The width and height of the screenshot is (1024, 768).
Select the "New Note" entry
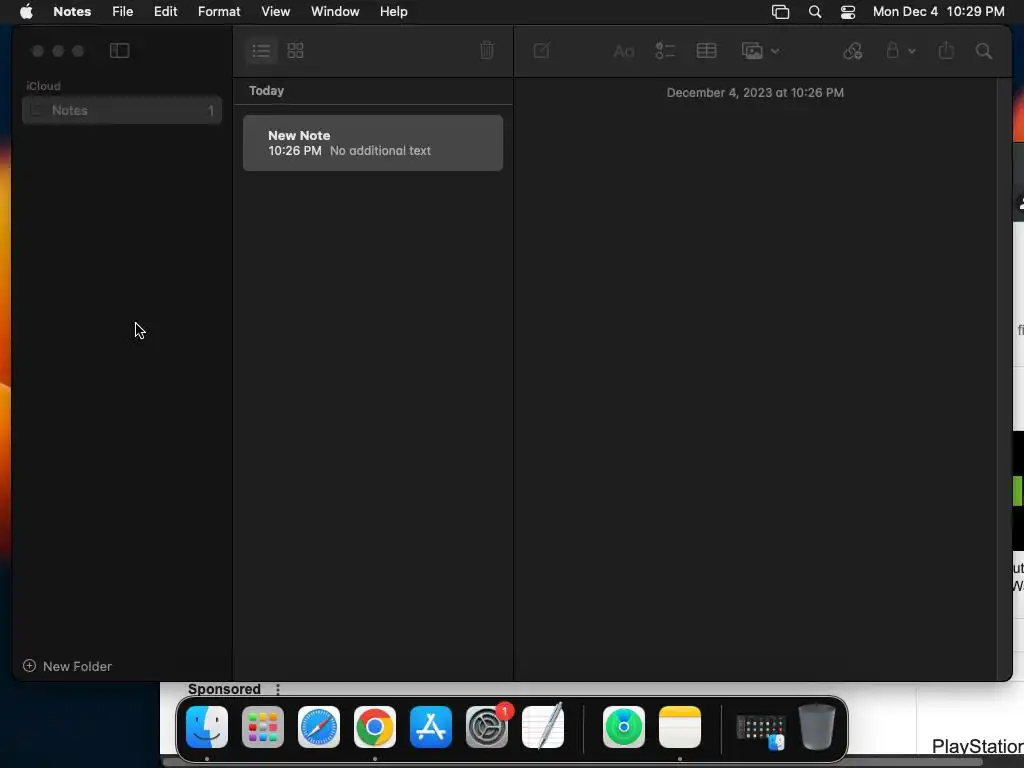point(373,143)
